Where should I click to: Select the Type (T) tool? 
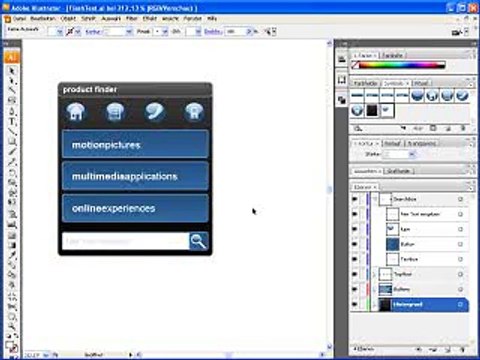pyautogui.click(x=12, y=121)
